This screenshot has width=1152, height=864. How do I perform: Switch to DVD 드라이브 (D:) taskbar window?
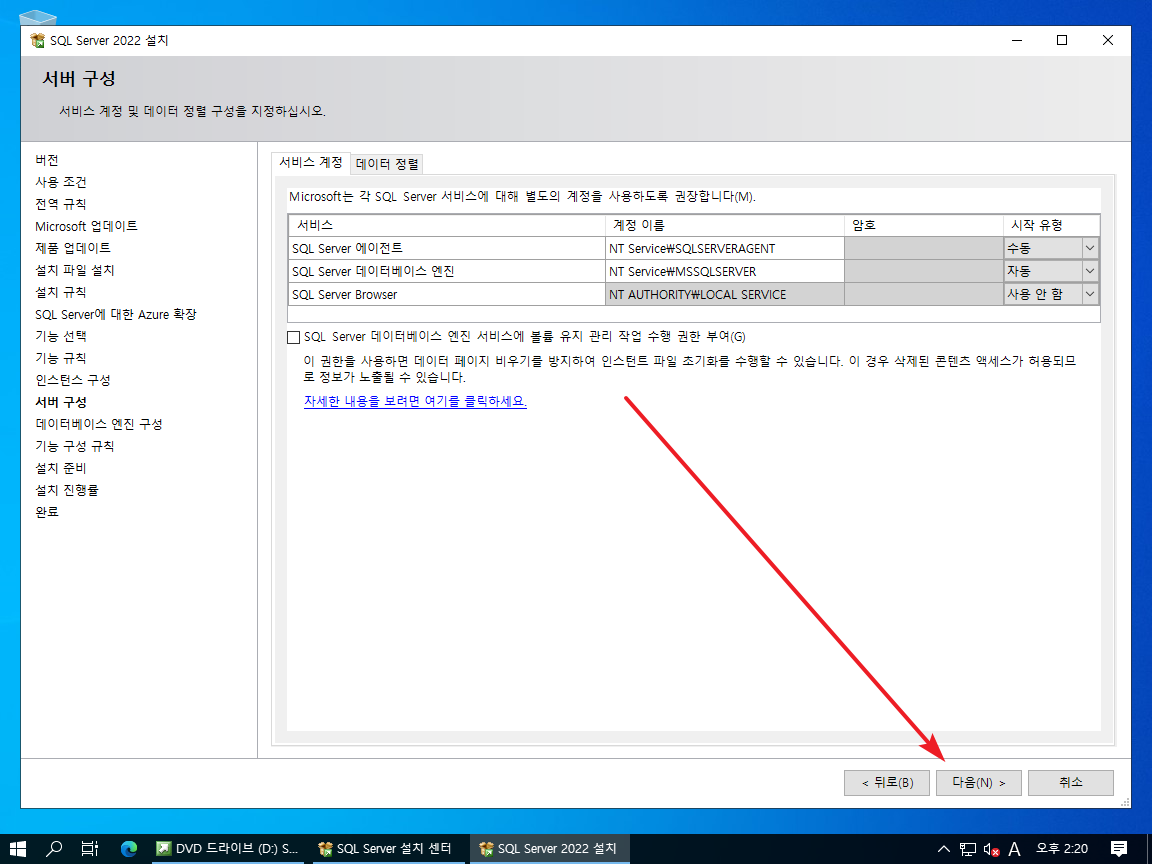(x=227, y=848)
